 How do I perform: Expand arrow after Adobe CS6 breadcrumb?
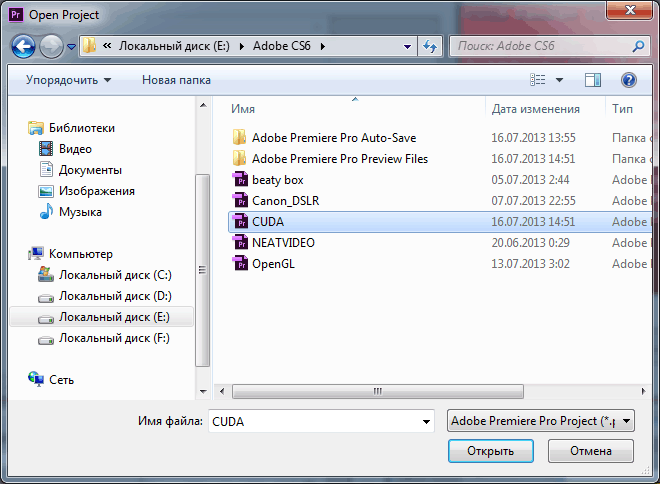pyautogui.click(x=322, y=46)
